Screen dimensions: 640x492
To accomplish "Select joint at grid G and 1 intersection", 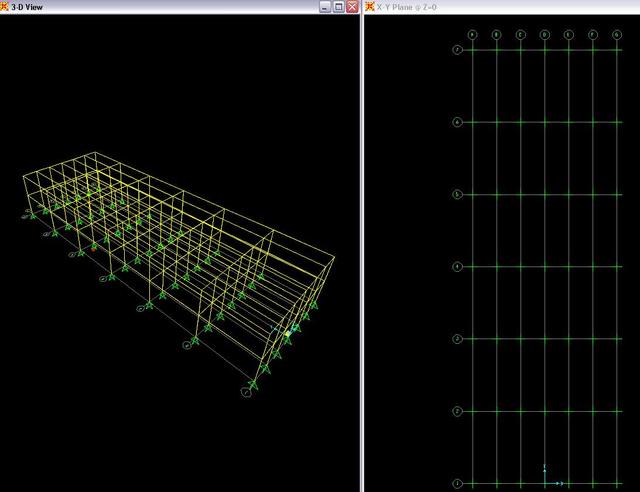I will click(x=618, y=484).
